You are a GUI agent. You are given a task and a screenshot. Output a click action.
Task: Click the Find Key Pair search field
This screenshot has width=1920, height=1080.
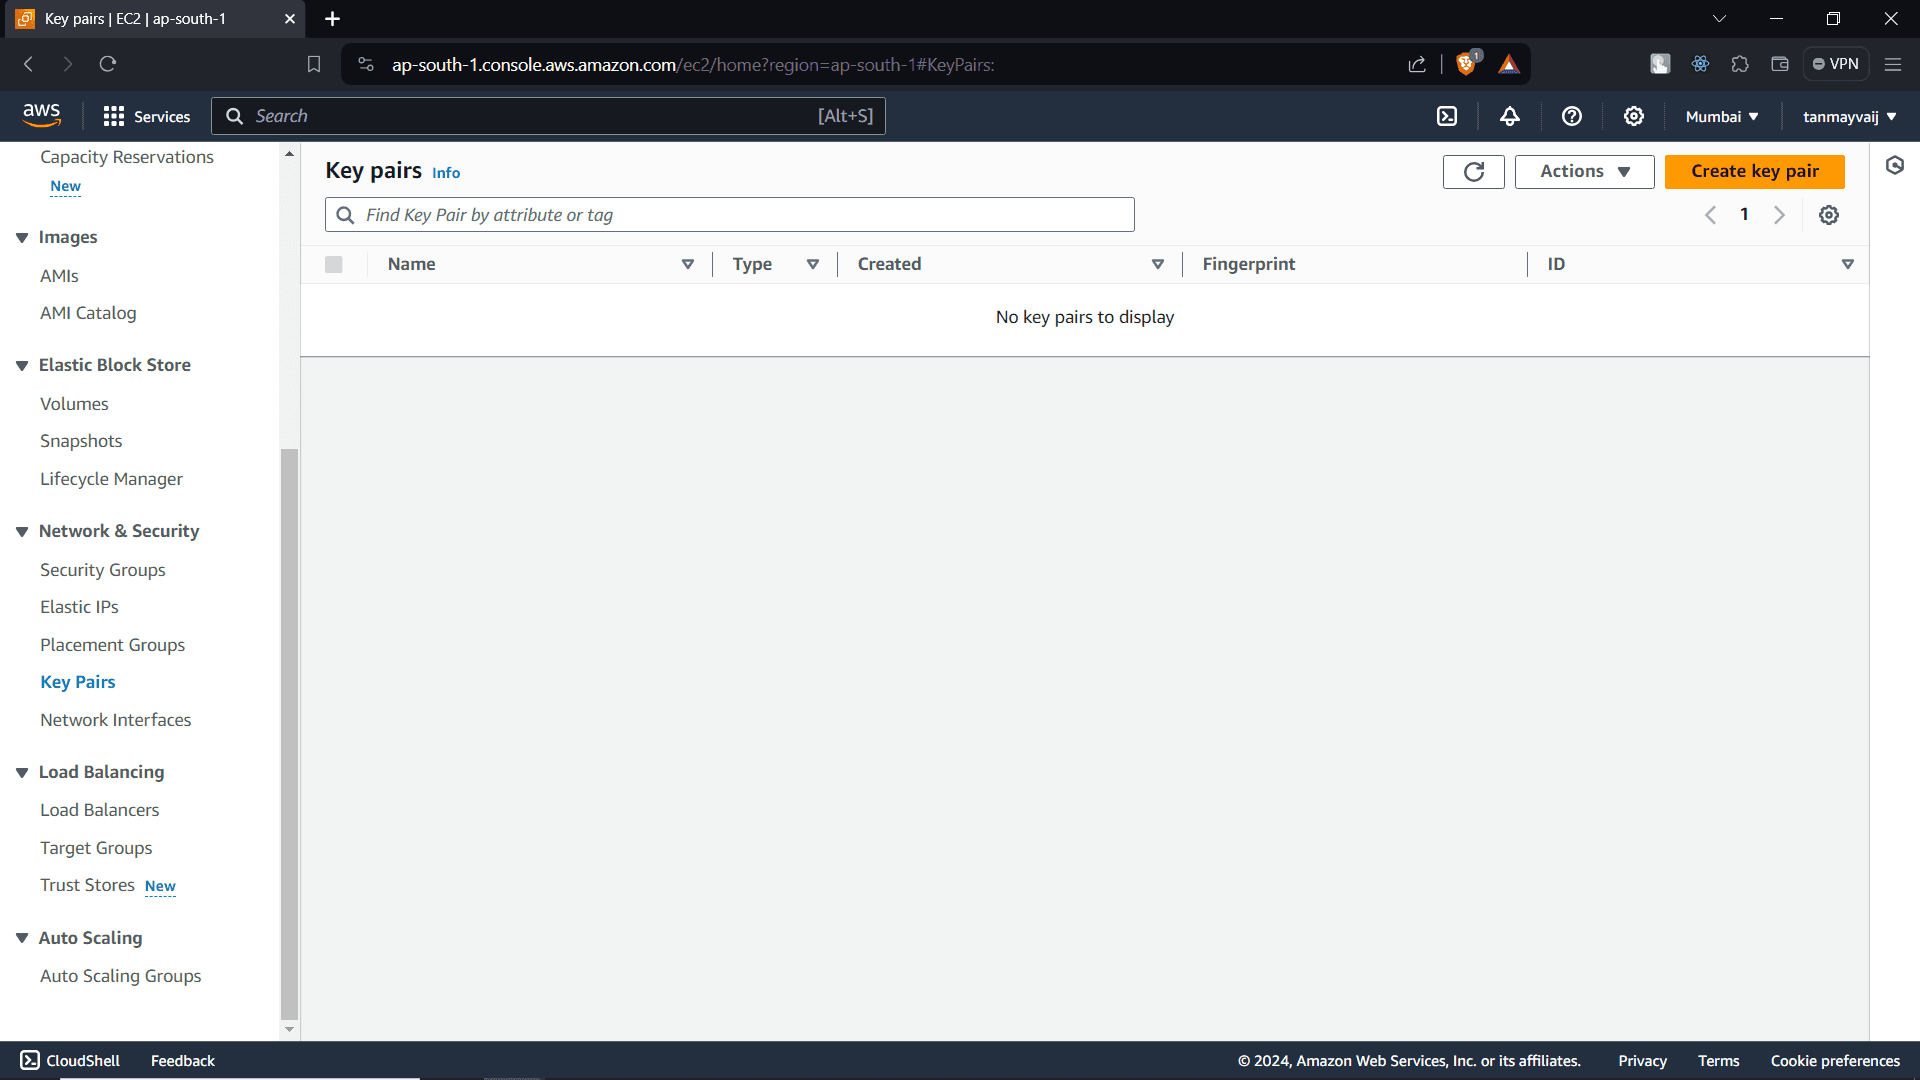[x=729, y=214]
